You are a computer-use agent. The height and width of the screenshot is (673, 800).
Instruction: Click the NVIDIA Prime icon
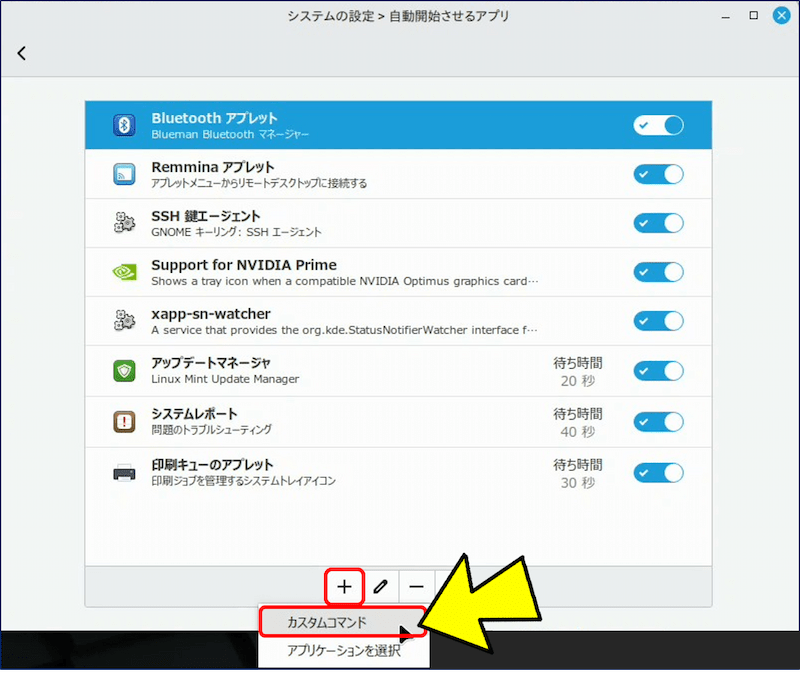(x=124, y=272)
